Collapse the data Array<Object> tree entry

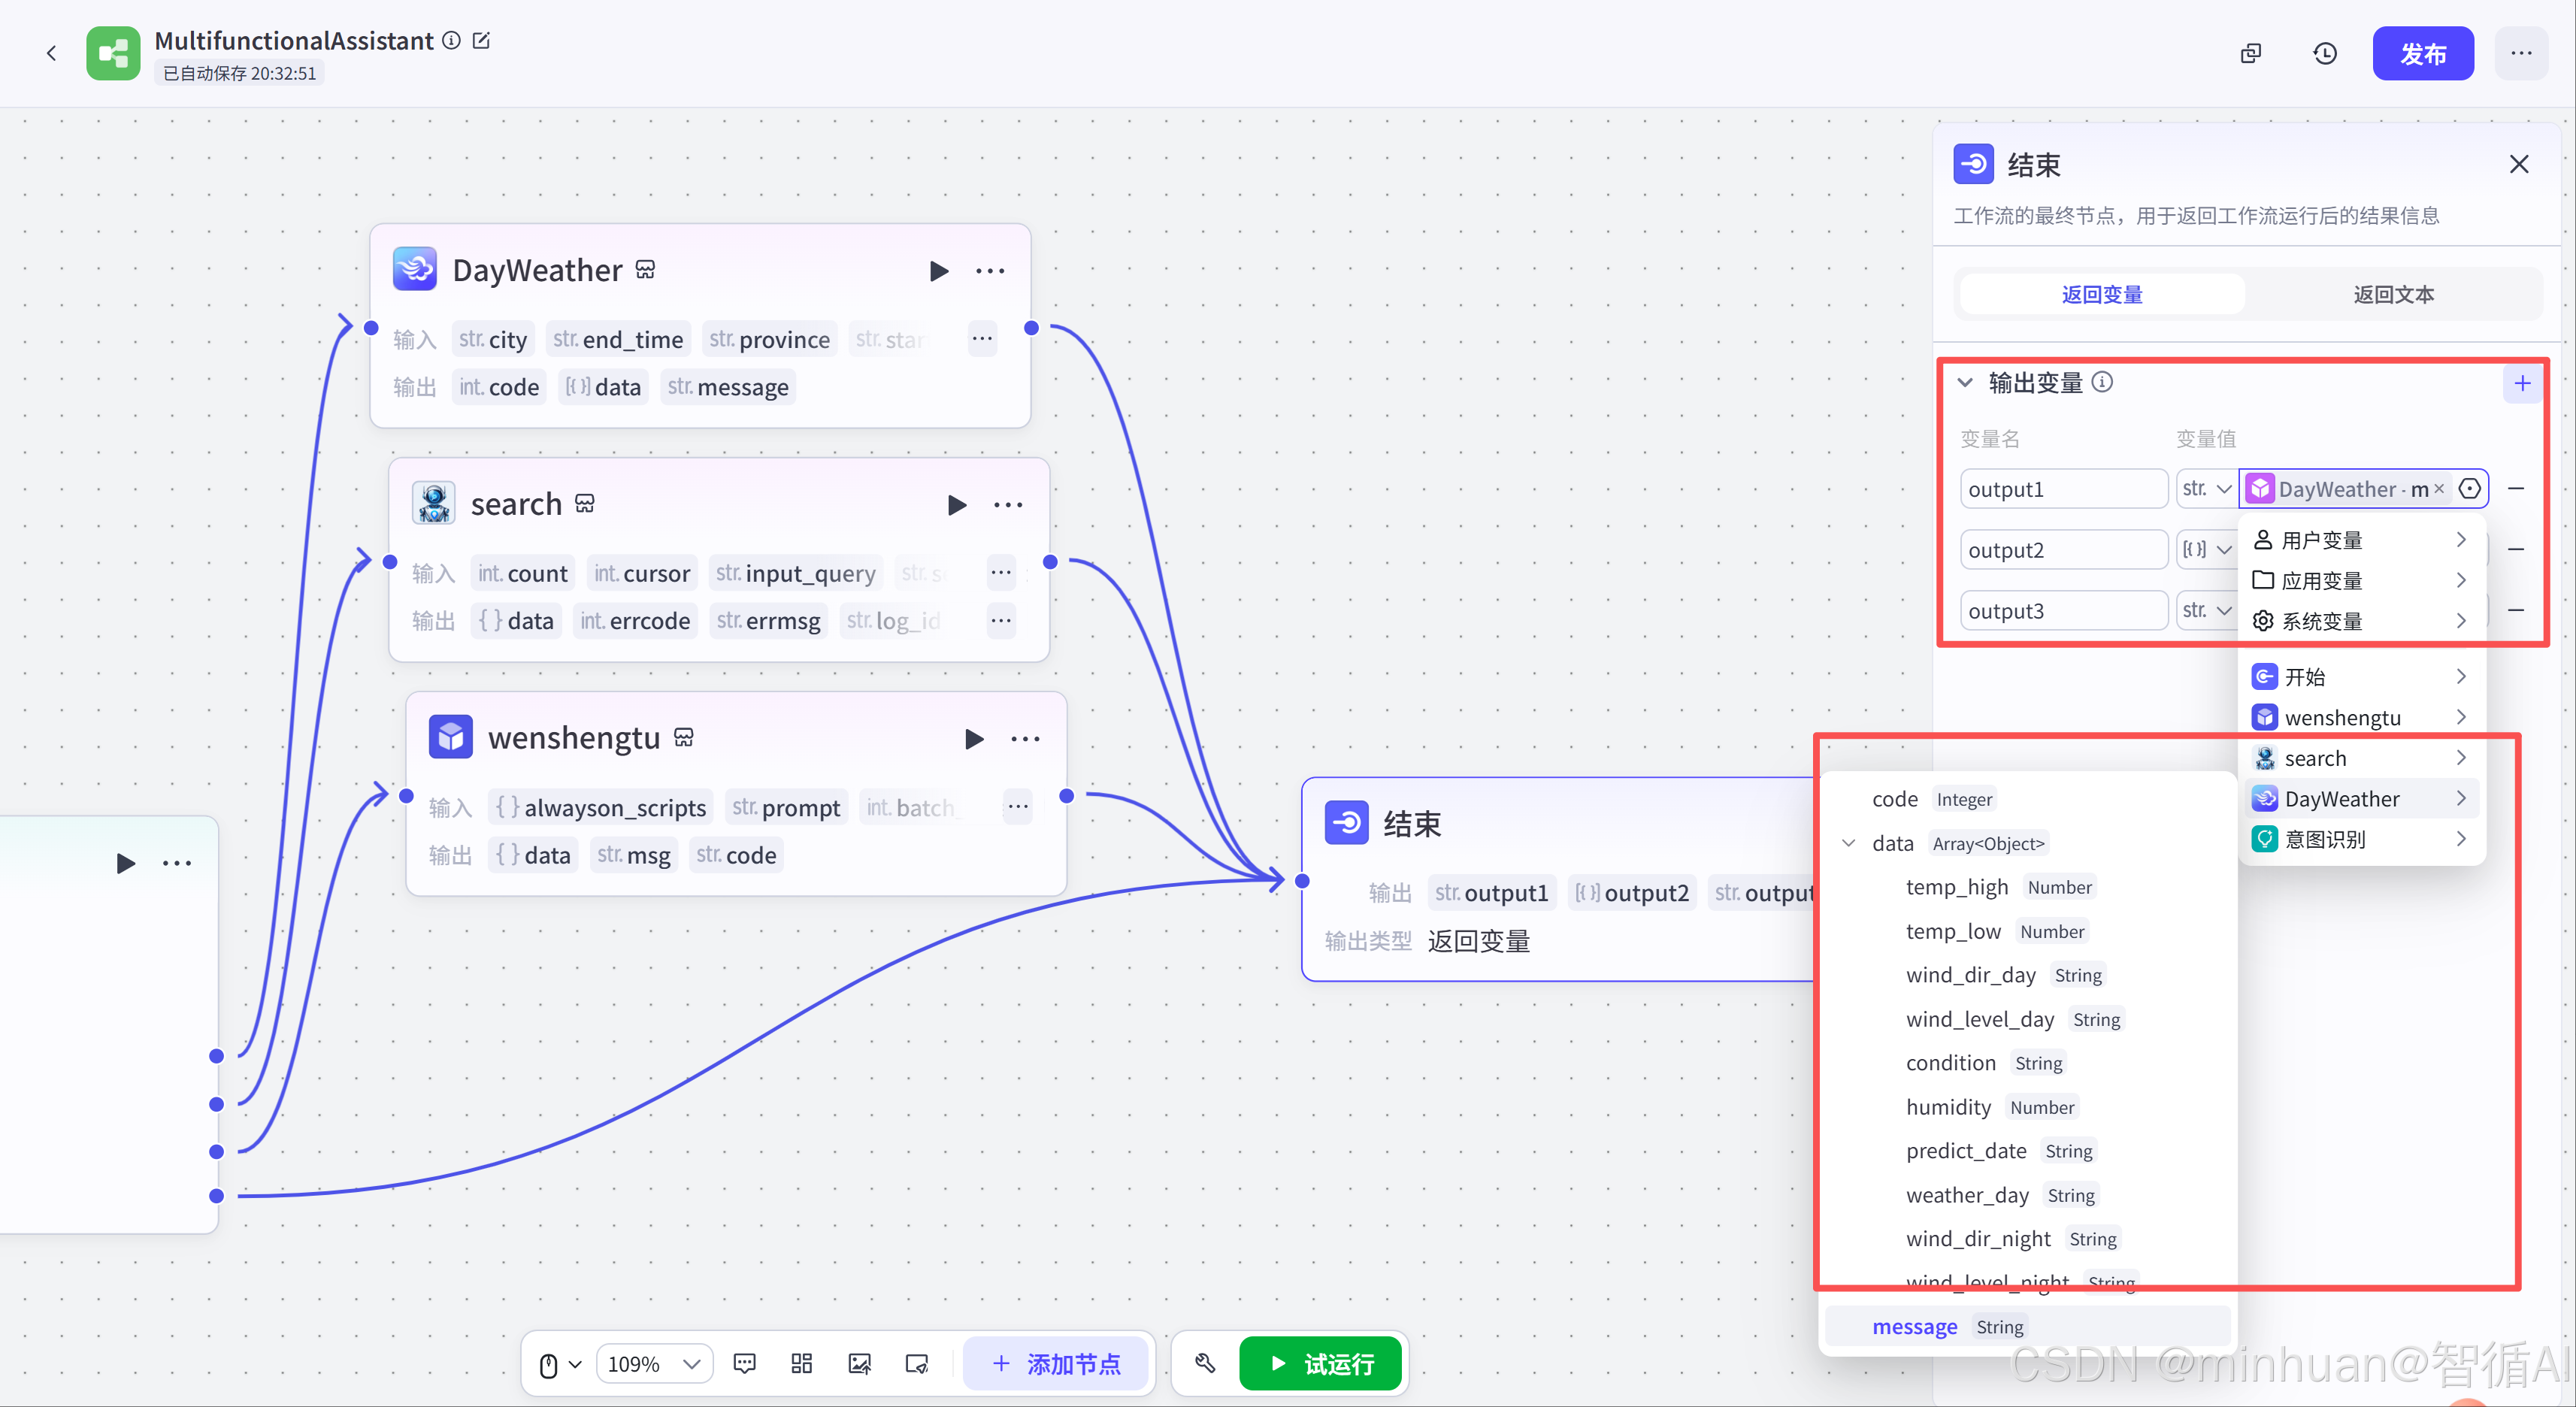click(1849, 843)
